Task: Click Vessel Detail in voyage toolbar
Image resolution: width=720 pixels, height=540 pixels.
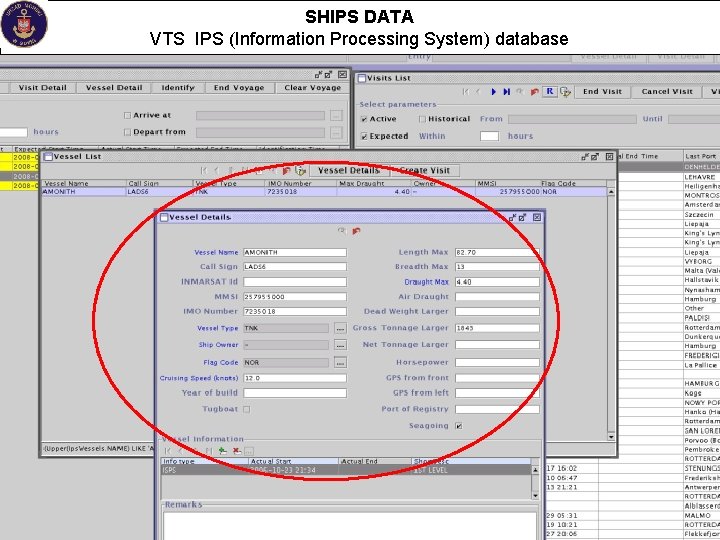Action: (114, 88)
